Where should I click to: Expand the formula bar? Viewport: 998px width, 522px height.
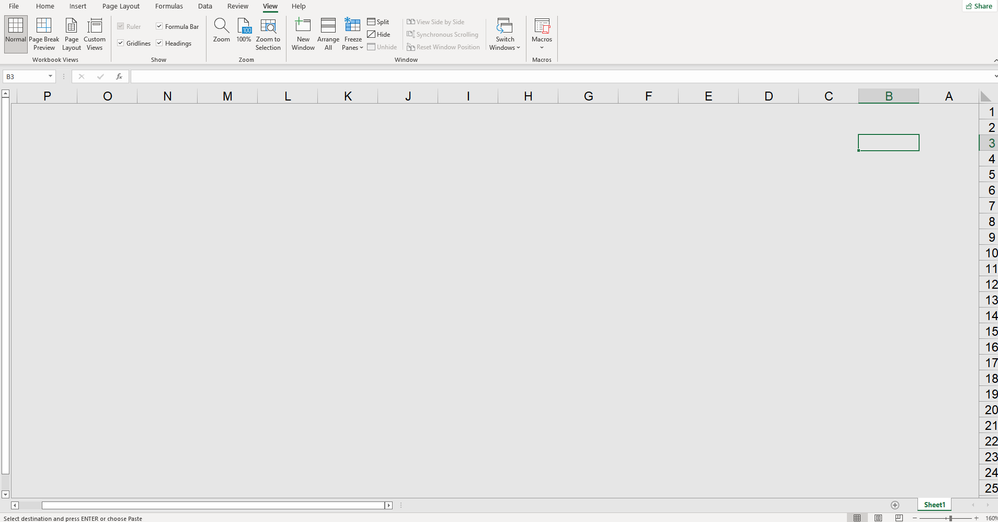tap(995, 76)
